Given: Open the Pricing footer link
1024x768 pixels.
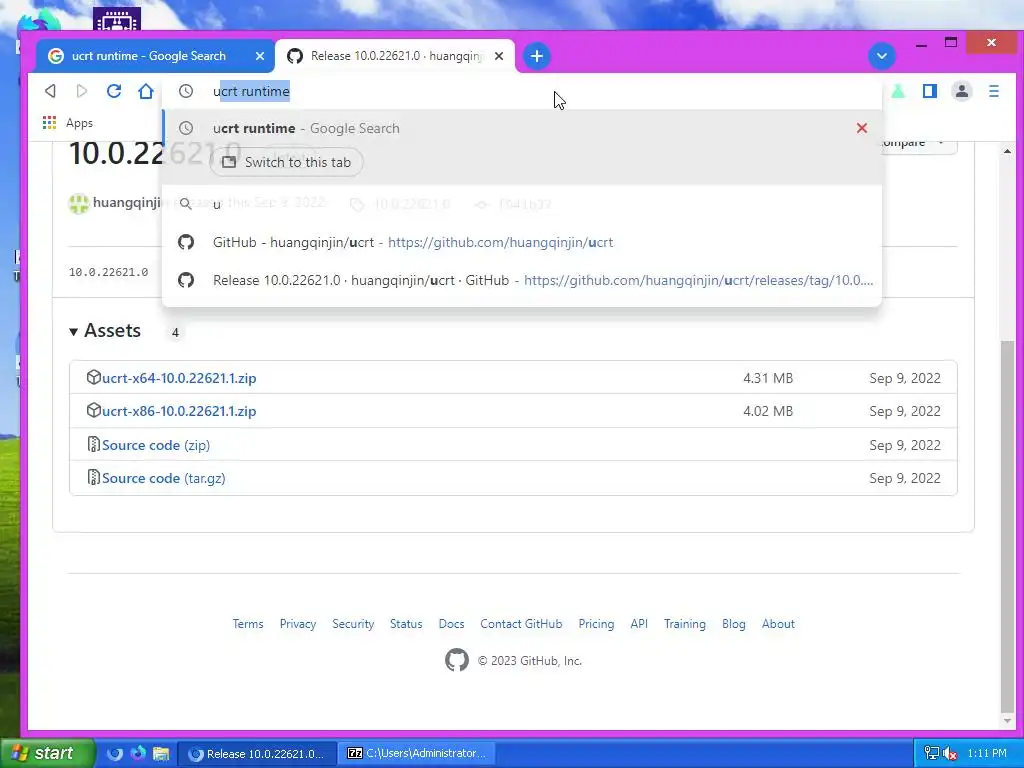Looking at the screenshot, I should tap(596, 624).
